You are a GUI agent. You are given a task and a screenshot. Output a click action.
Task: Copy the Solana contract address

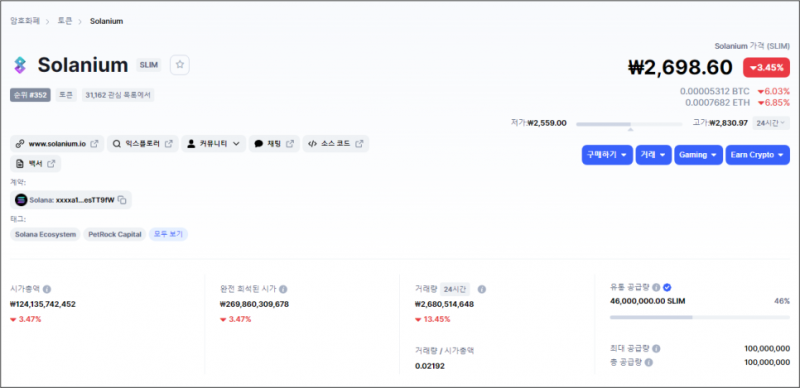(x=122, y=200)
